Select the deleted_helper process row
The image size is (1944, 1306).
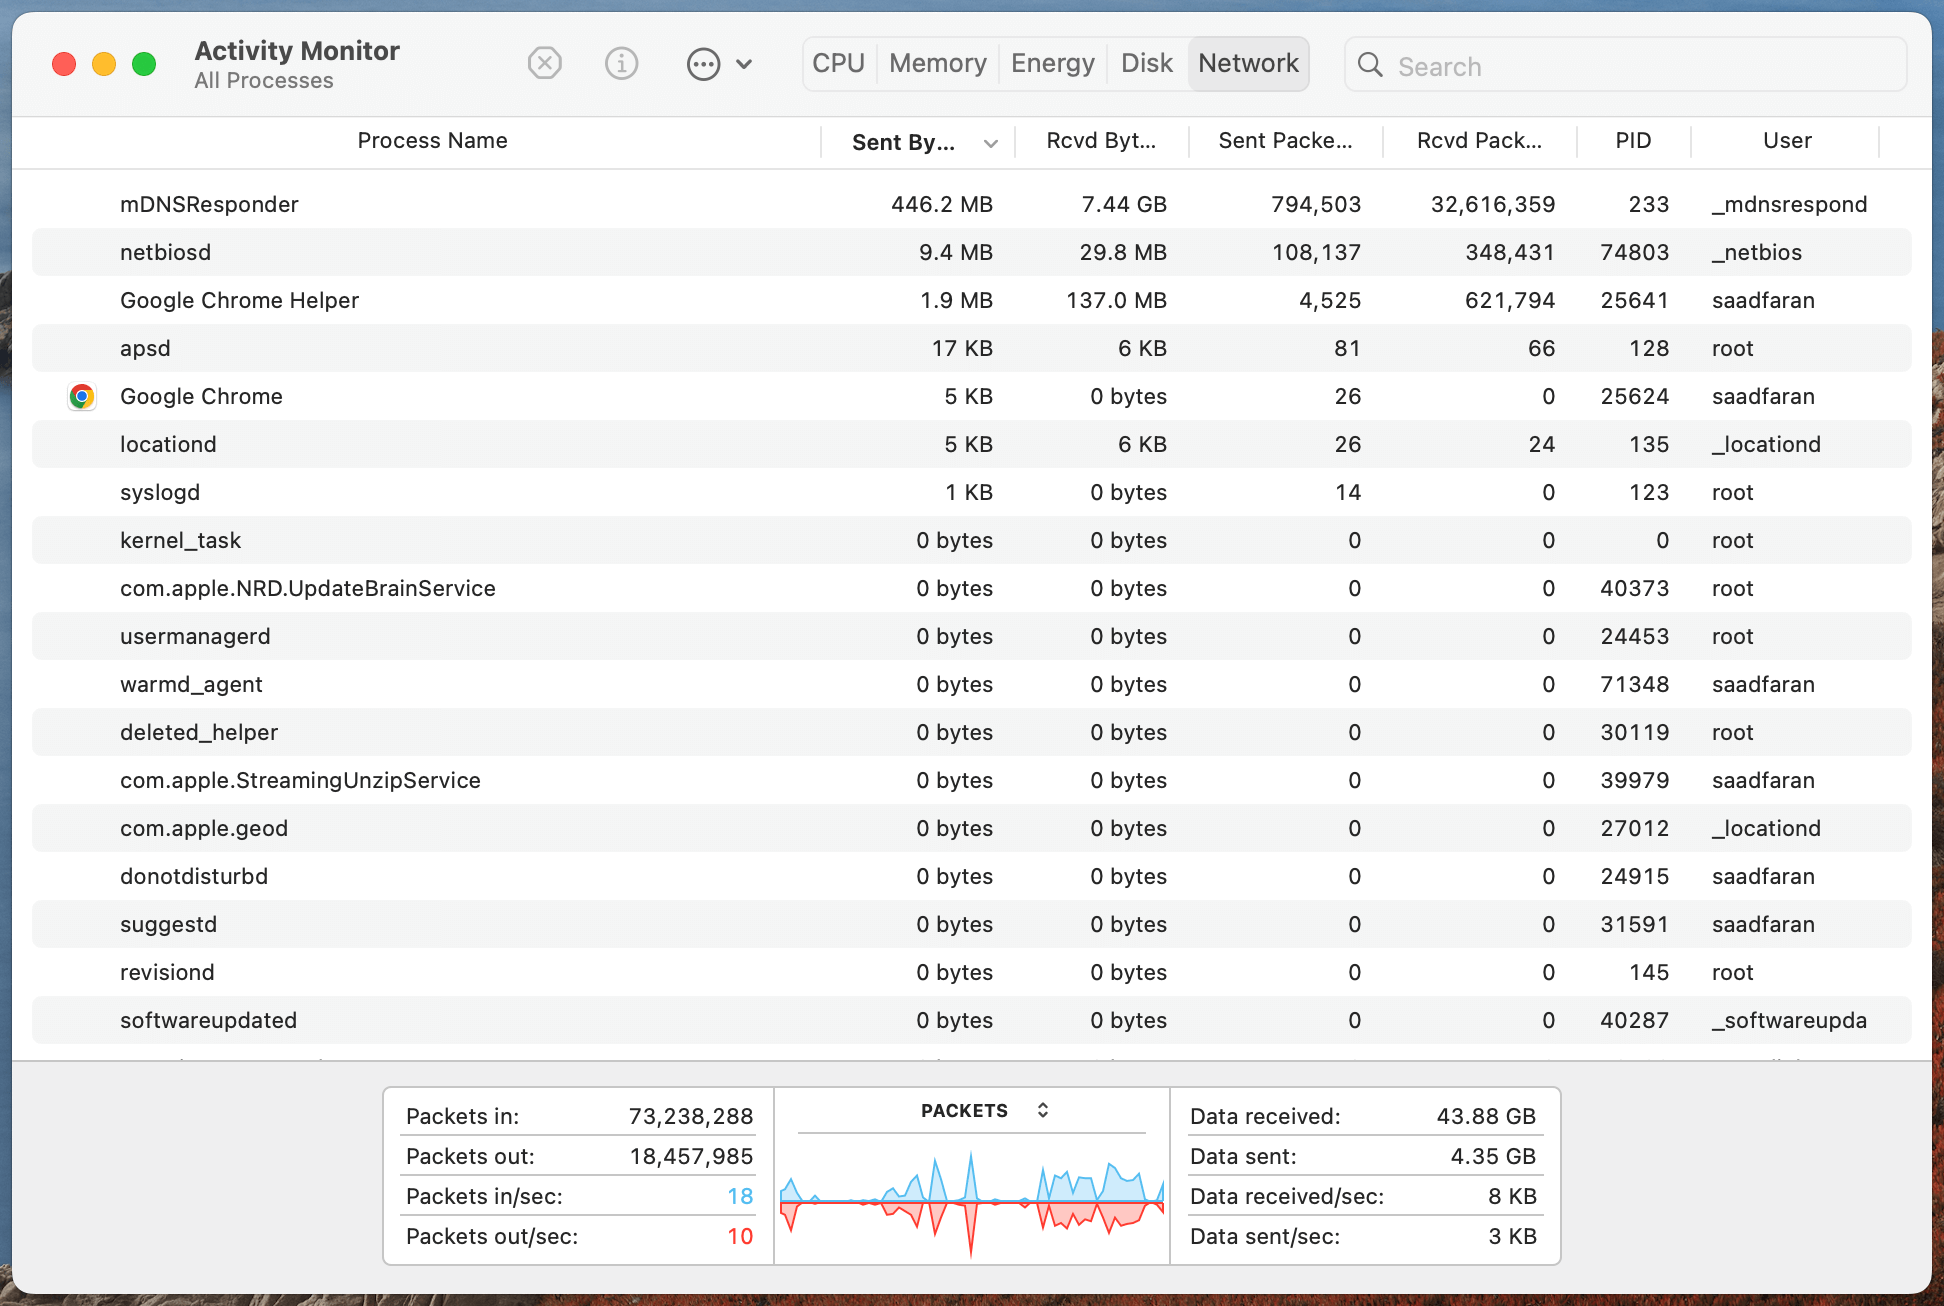pyautogui.click(x=972, y=732)
